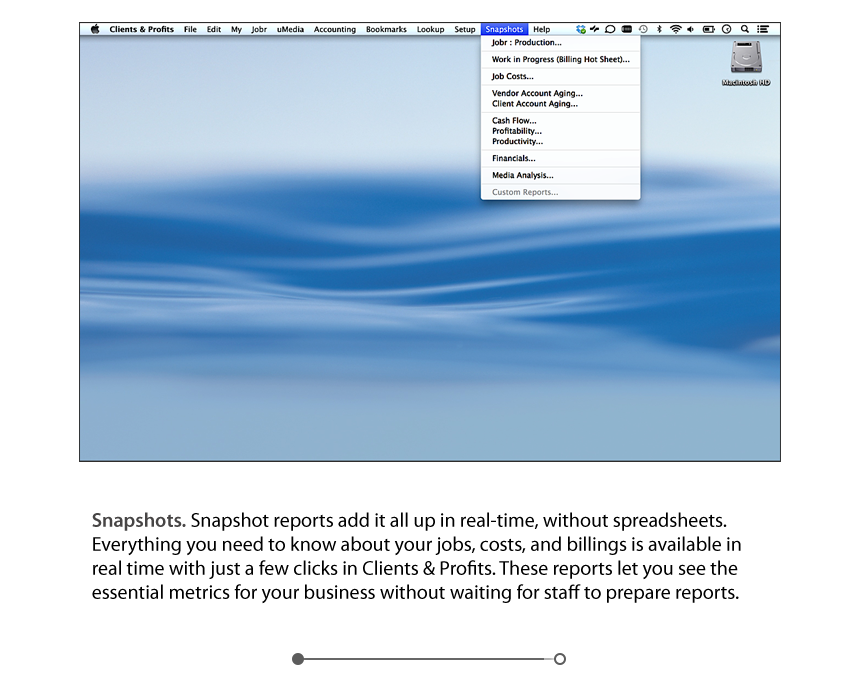The width and height of the screenshot is (860, 680).
Task: Click the volume speaker icon
Action: [x=691, y=29]
